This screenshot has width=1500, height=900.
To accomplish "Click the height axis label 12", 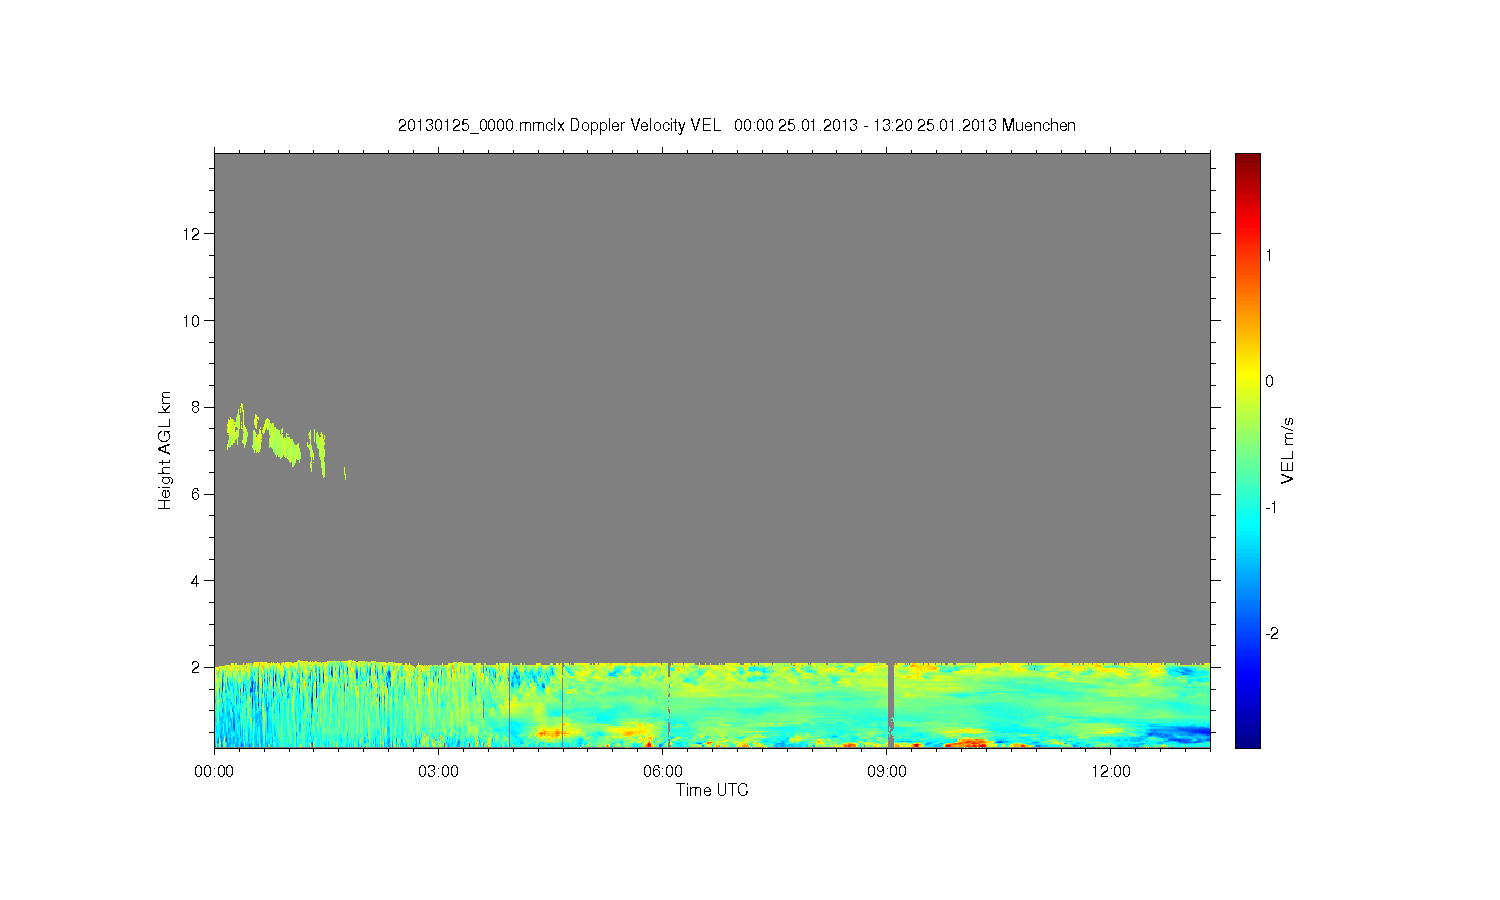I will click(192, 234).
